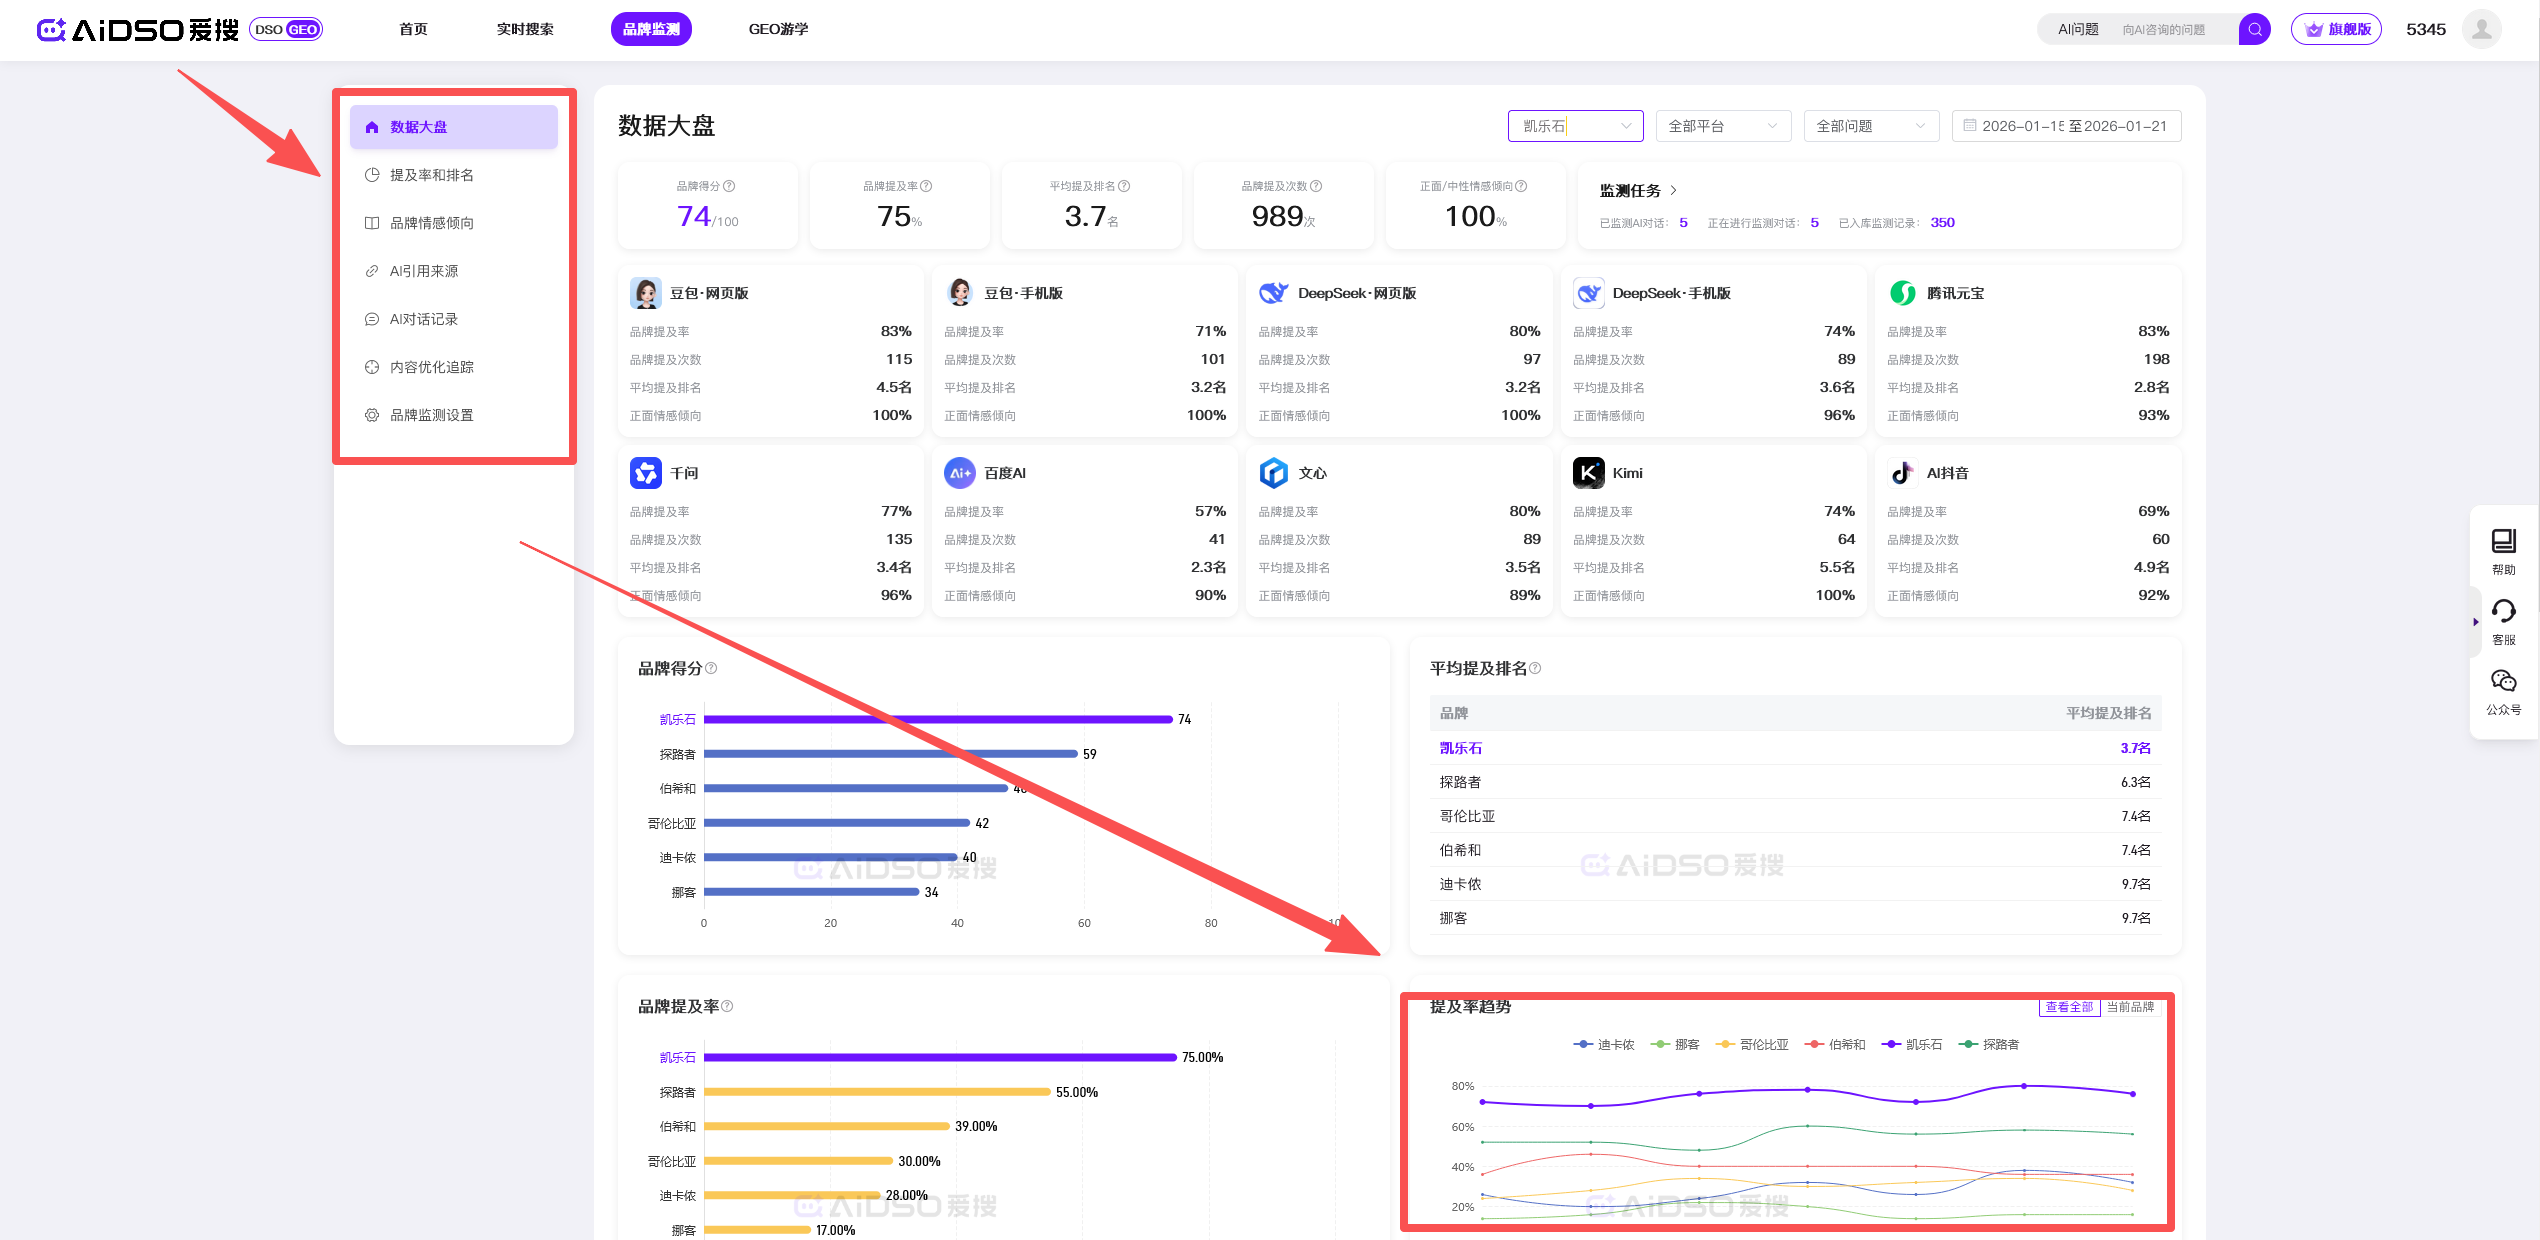
Task: Click the purple search icon button
Action: click(x=2254, y=29)
